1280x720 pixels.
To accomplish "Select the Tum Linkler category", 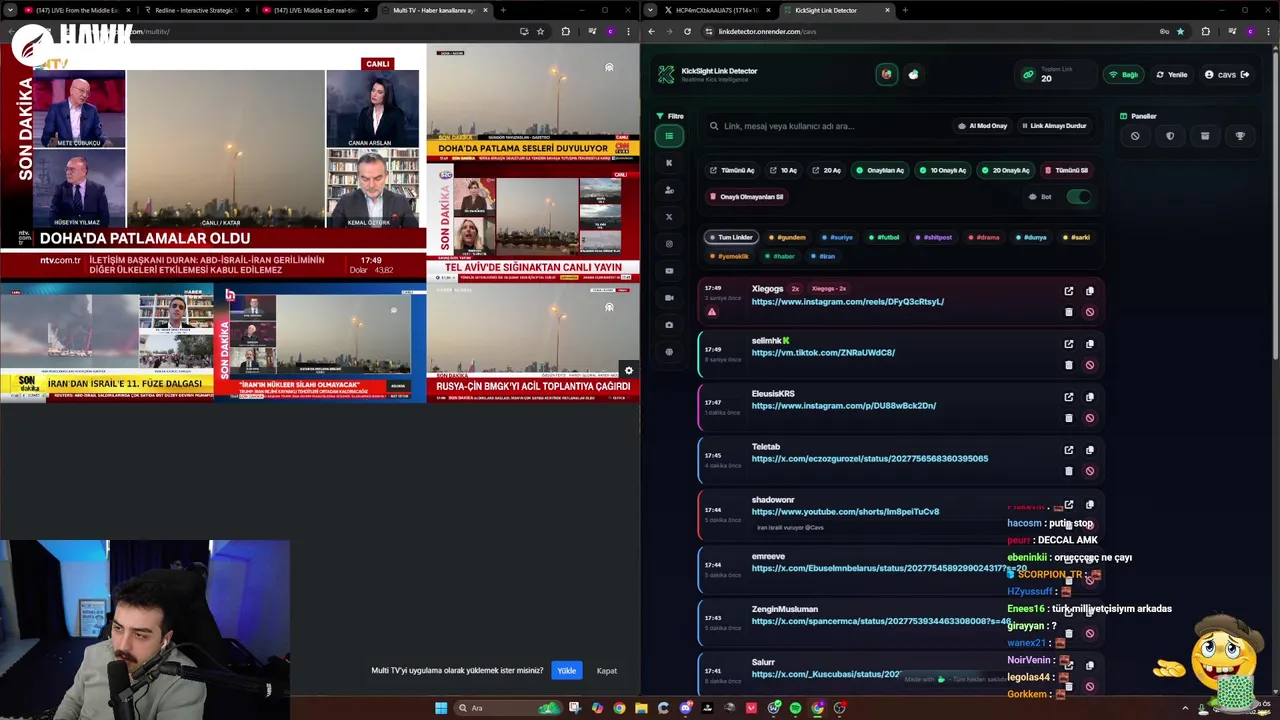I will [x=731, y=237].
